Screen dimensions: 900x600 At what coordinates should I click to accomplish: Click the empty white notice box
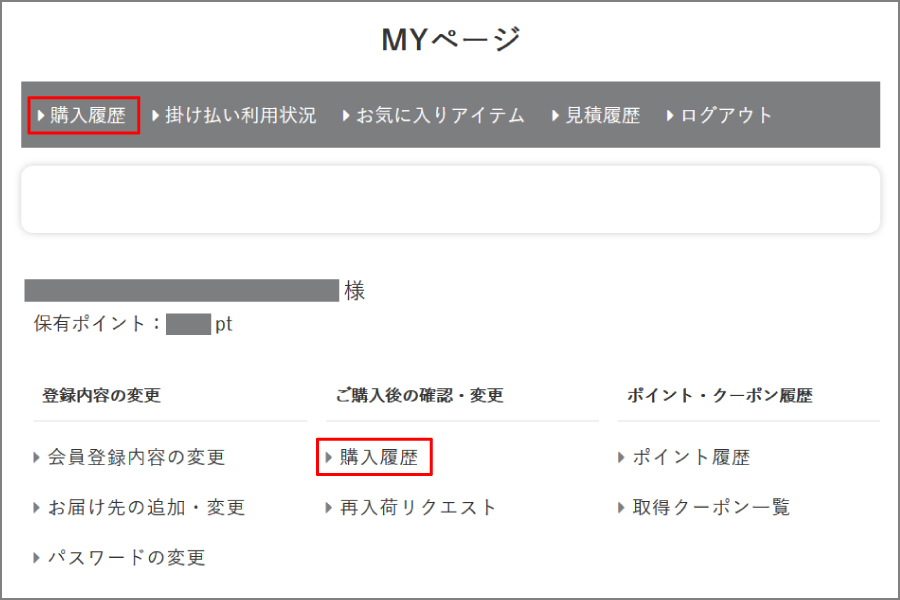click(x=450, y=199)
